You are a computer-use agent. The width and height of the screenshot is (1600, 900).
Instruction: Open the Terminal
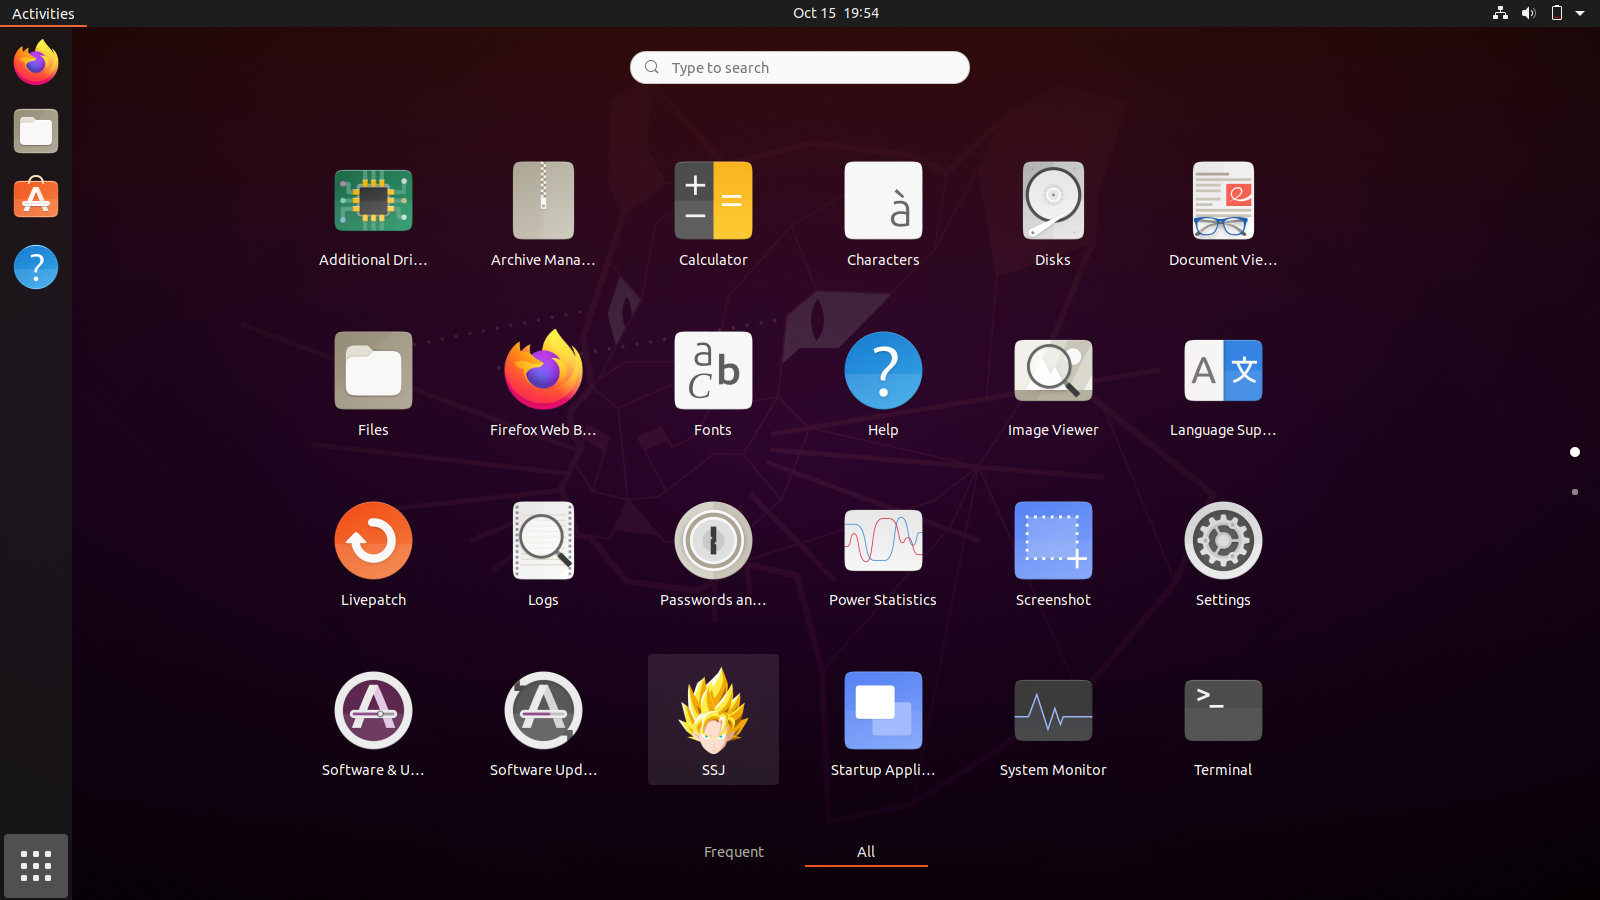1223,725
